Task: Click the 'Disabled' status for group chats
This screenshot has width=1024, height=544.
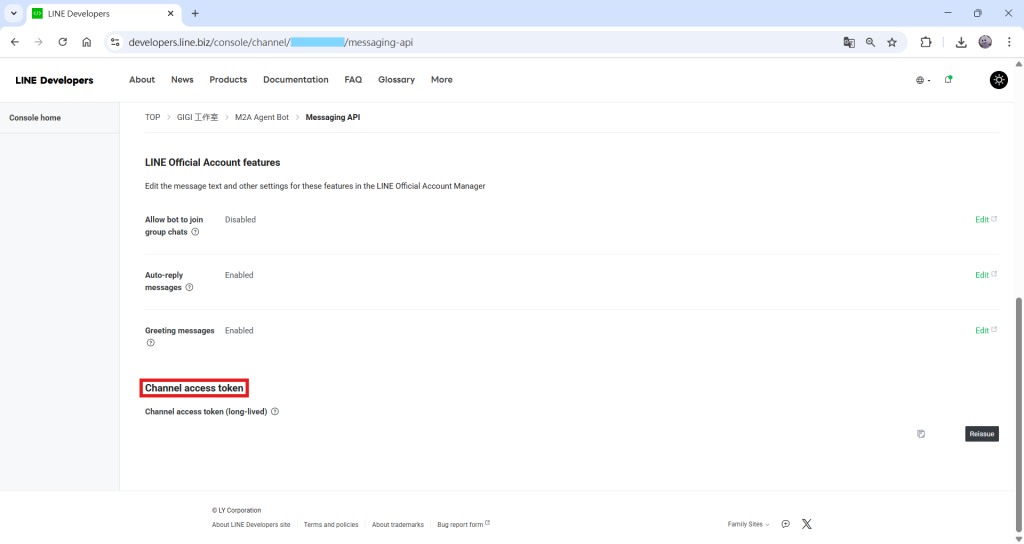Action: [x=240, y=219]
